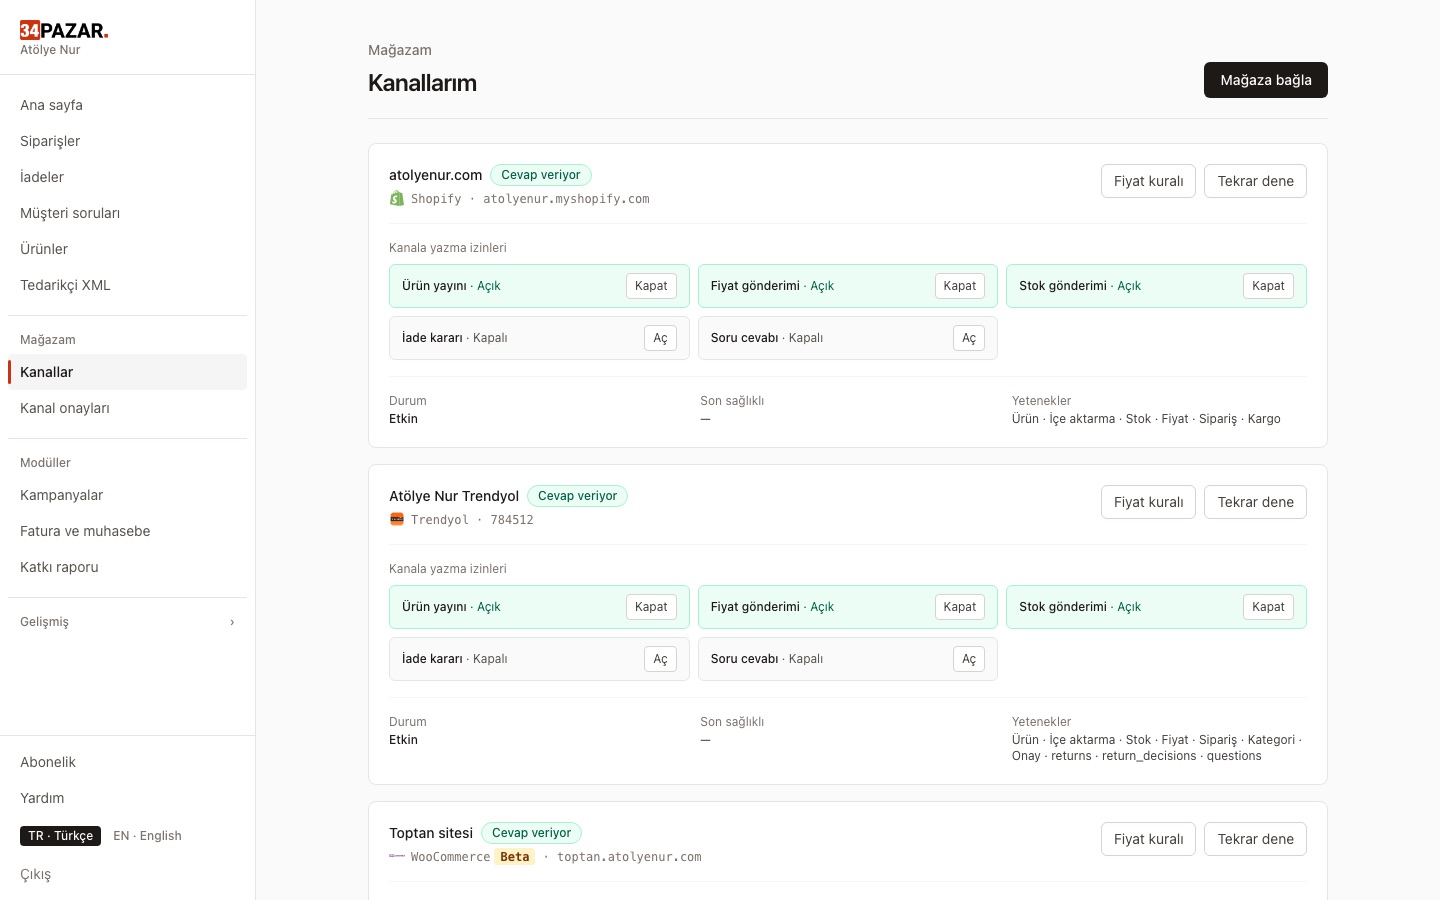Turn off Ürün yayını for atolyenur.com
The image size is (1440, 900).
pyautogui.click(x=651, y=286)
